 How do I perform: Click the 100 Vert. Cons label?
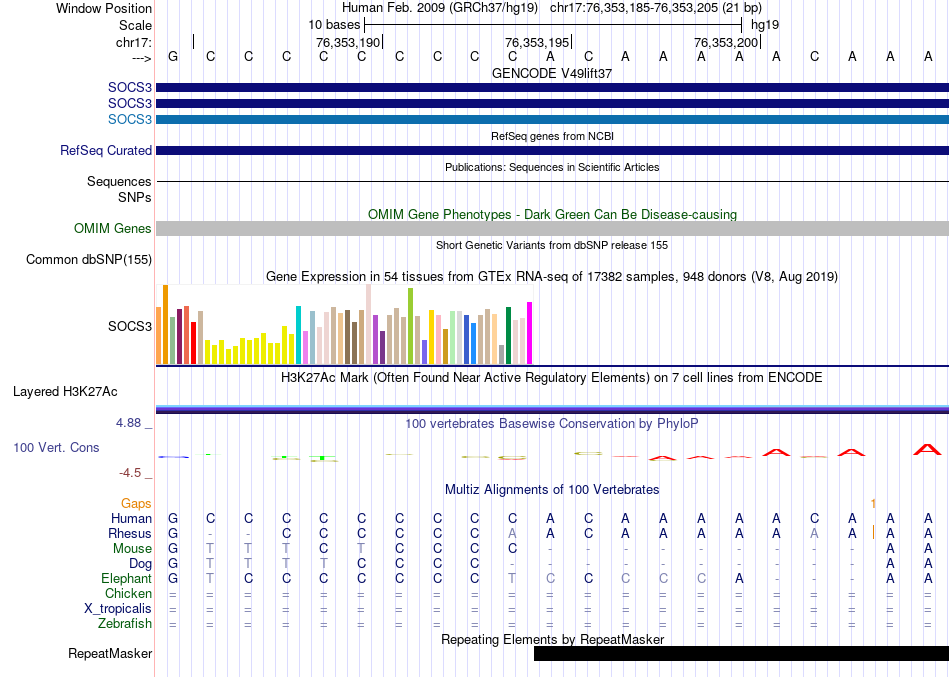(x=56, y=447)
